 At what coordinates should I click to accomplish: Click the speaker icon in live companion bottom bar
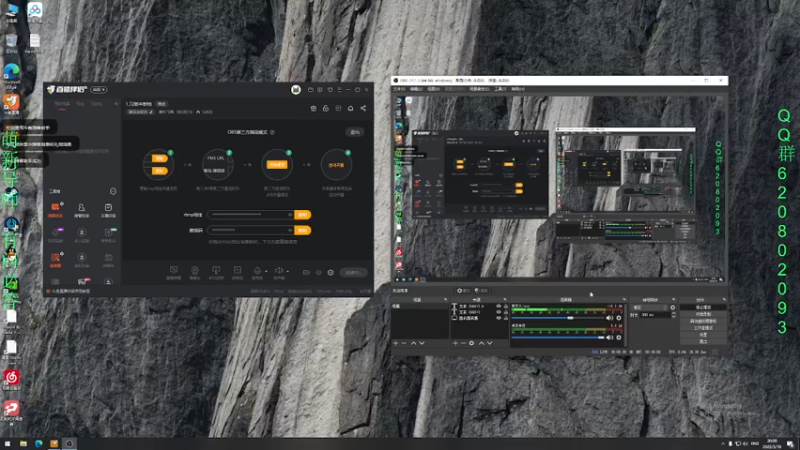pos(279,270)
